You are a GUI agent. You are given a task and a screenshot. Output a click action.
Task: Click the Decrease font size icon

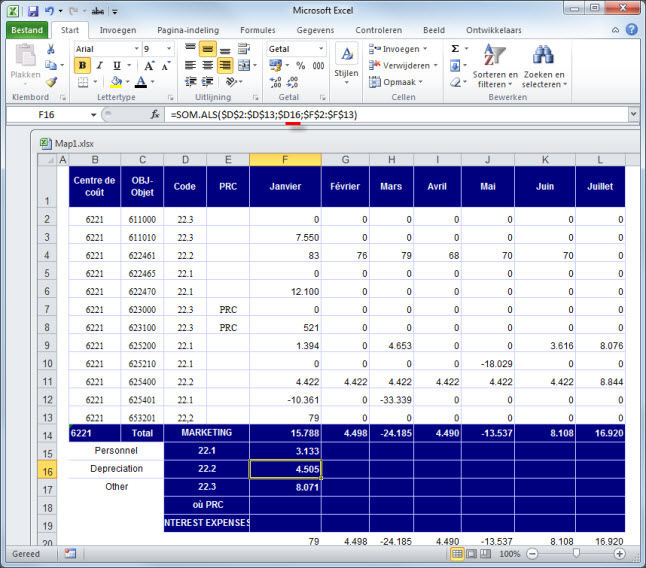(x=166, y=65)
